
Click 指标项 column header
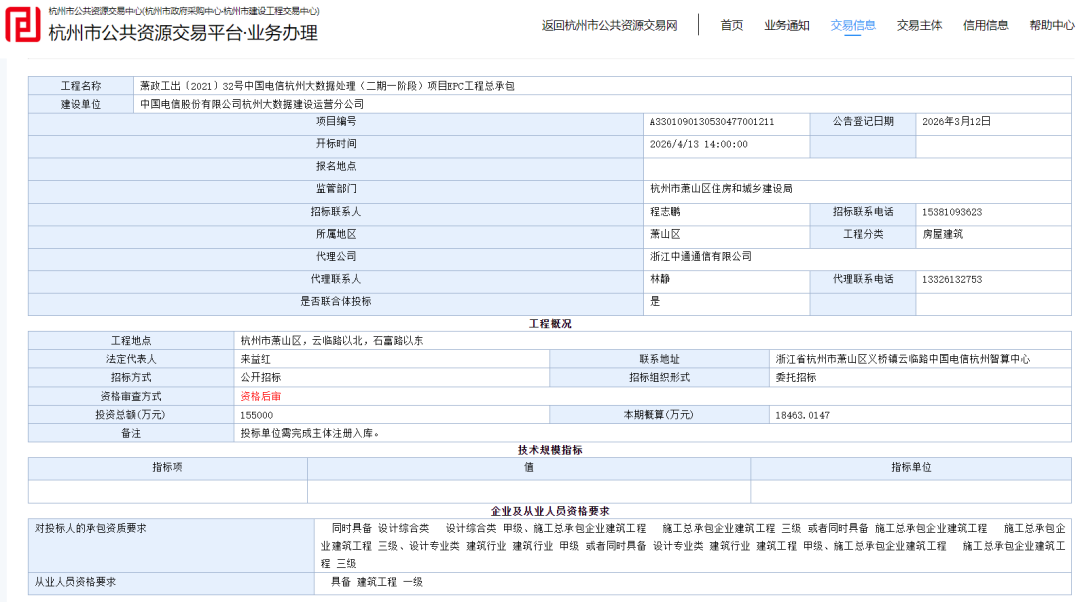coord(167,468)
